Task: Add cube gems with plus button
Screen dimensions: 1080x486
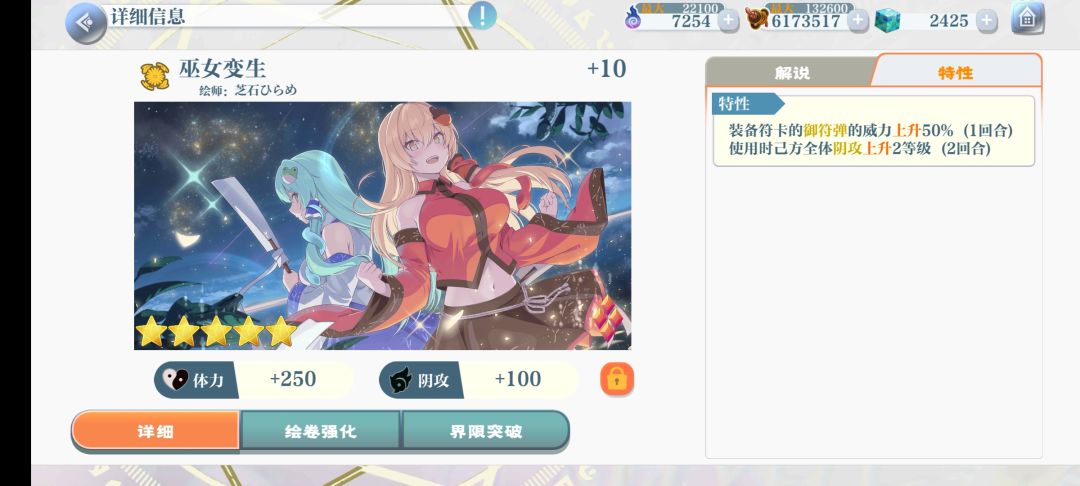Action: 986,21
